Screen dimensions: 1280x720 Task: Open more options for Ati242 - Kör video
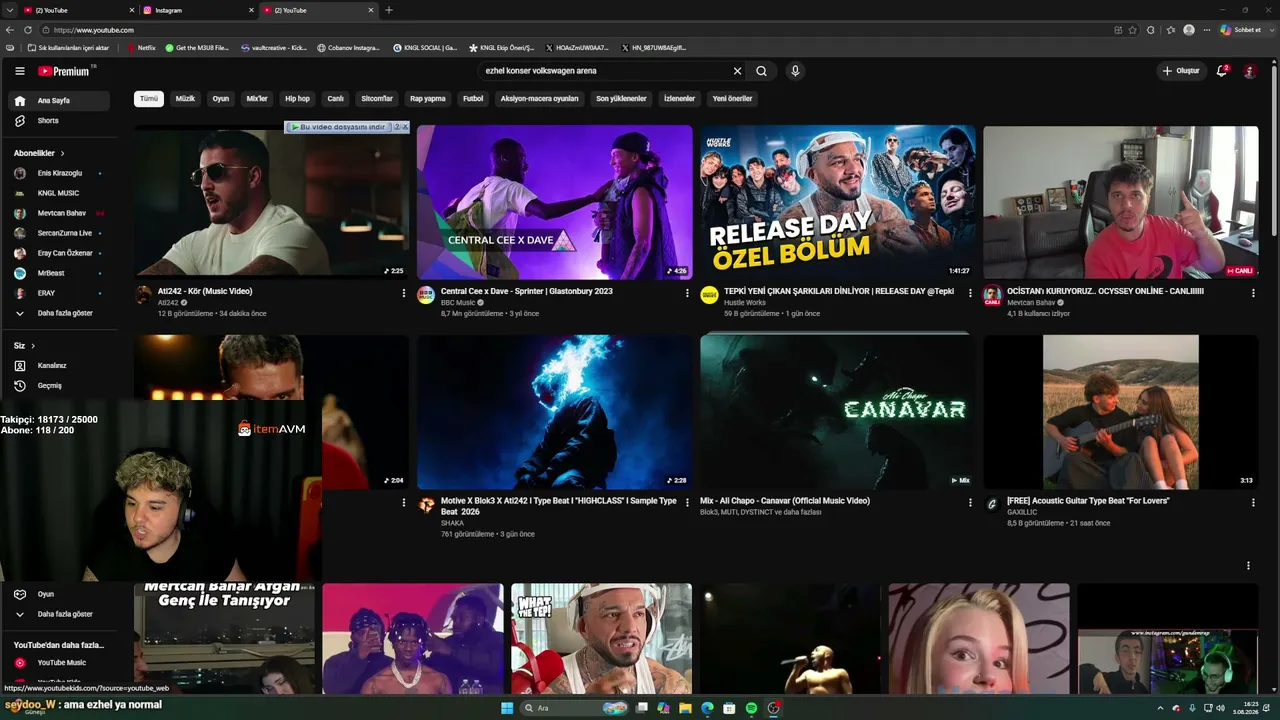(x=404, y=293)
